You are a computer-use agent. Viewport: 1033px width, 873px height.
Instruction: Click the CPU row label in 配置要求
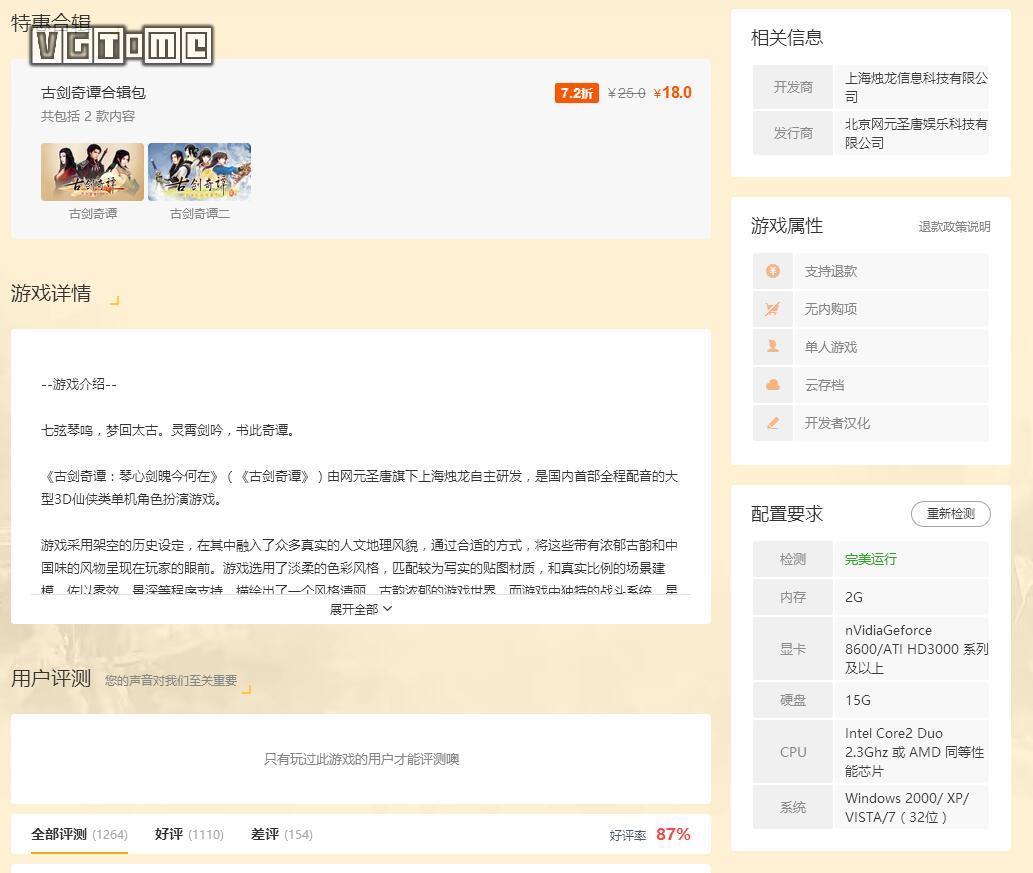tap(792, 752)
